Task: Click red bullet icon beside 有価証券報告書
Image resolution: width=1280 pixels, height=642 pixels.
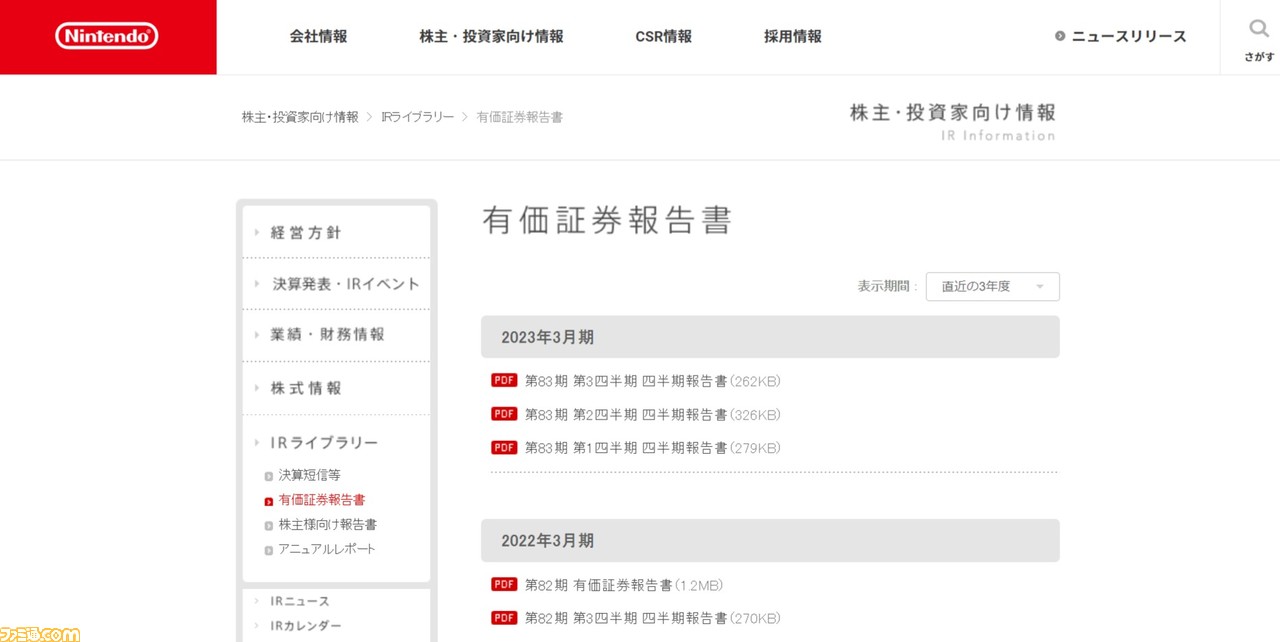Action: [x=269, y=501]
